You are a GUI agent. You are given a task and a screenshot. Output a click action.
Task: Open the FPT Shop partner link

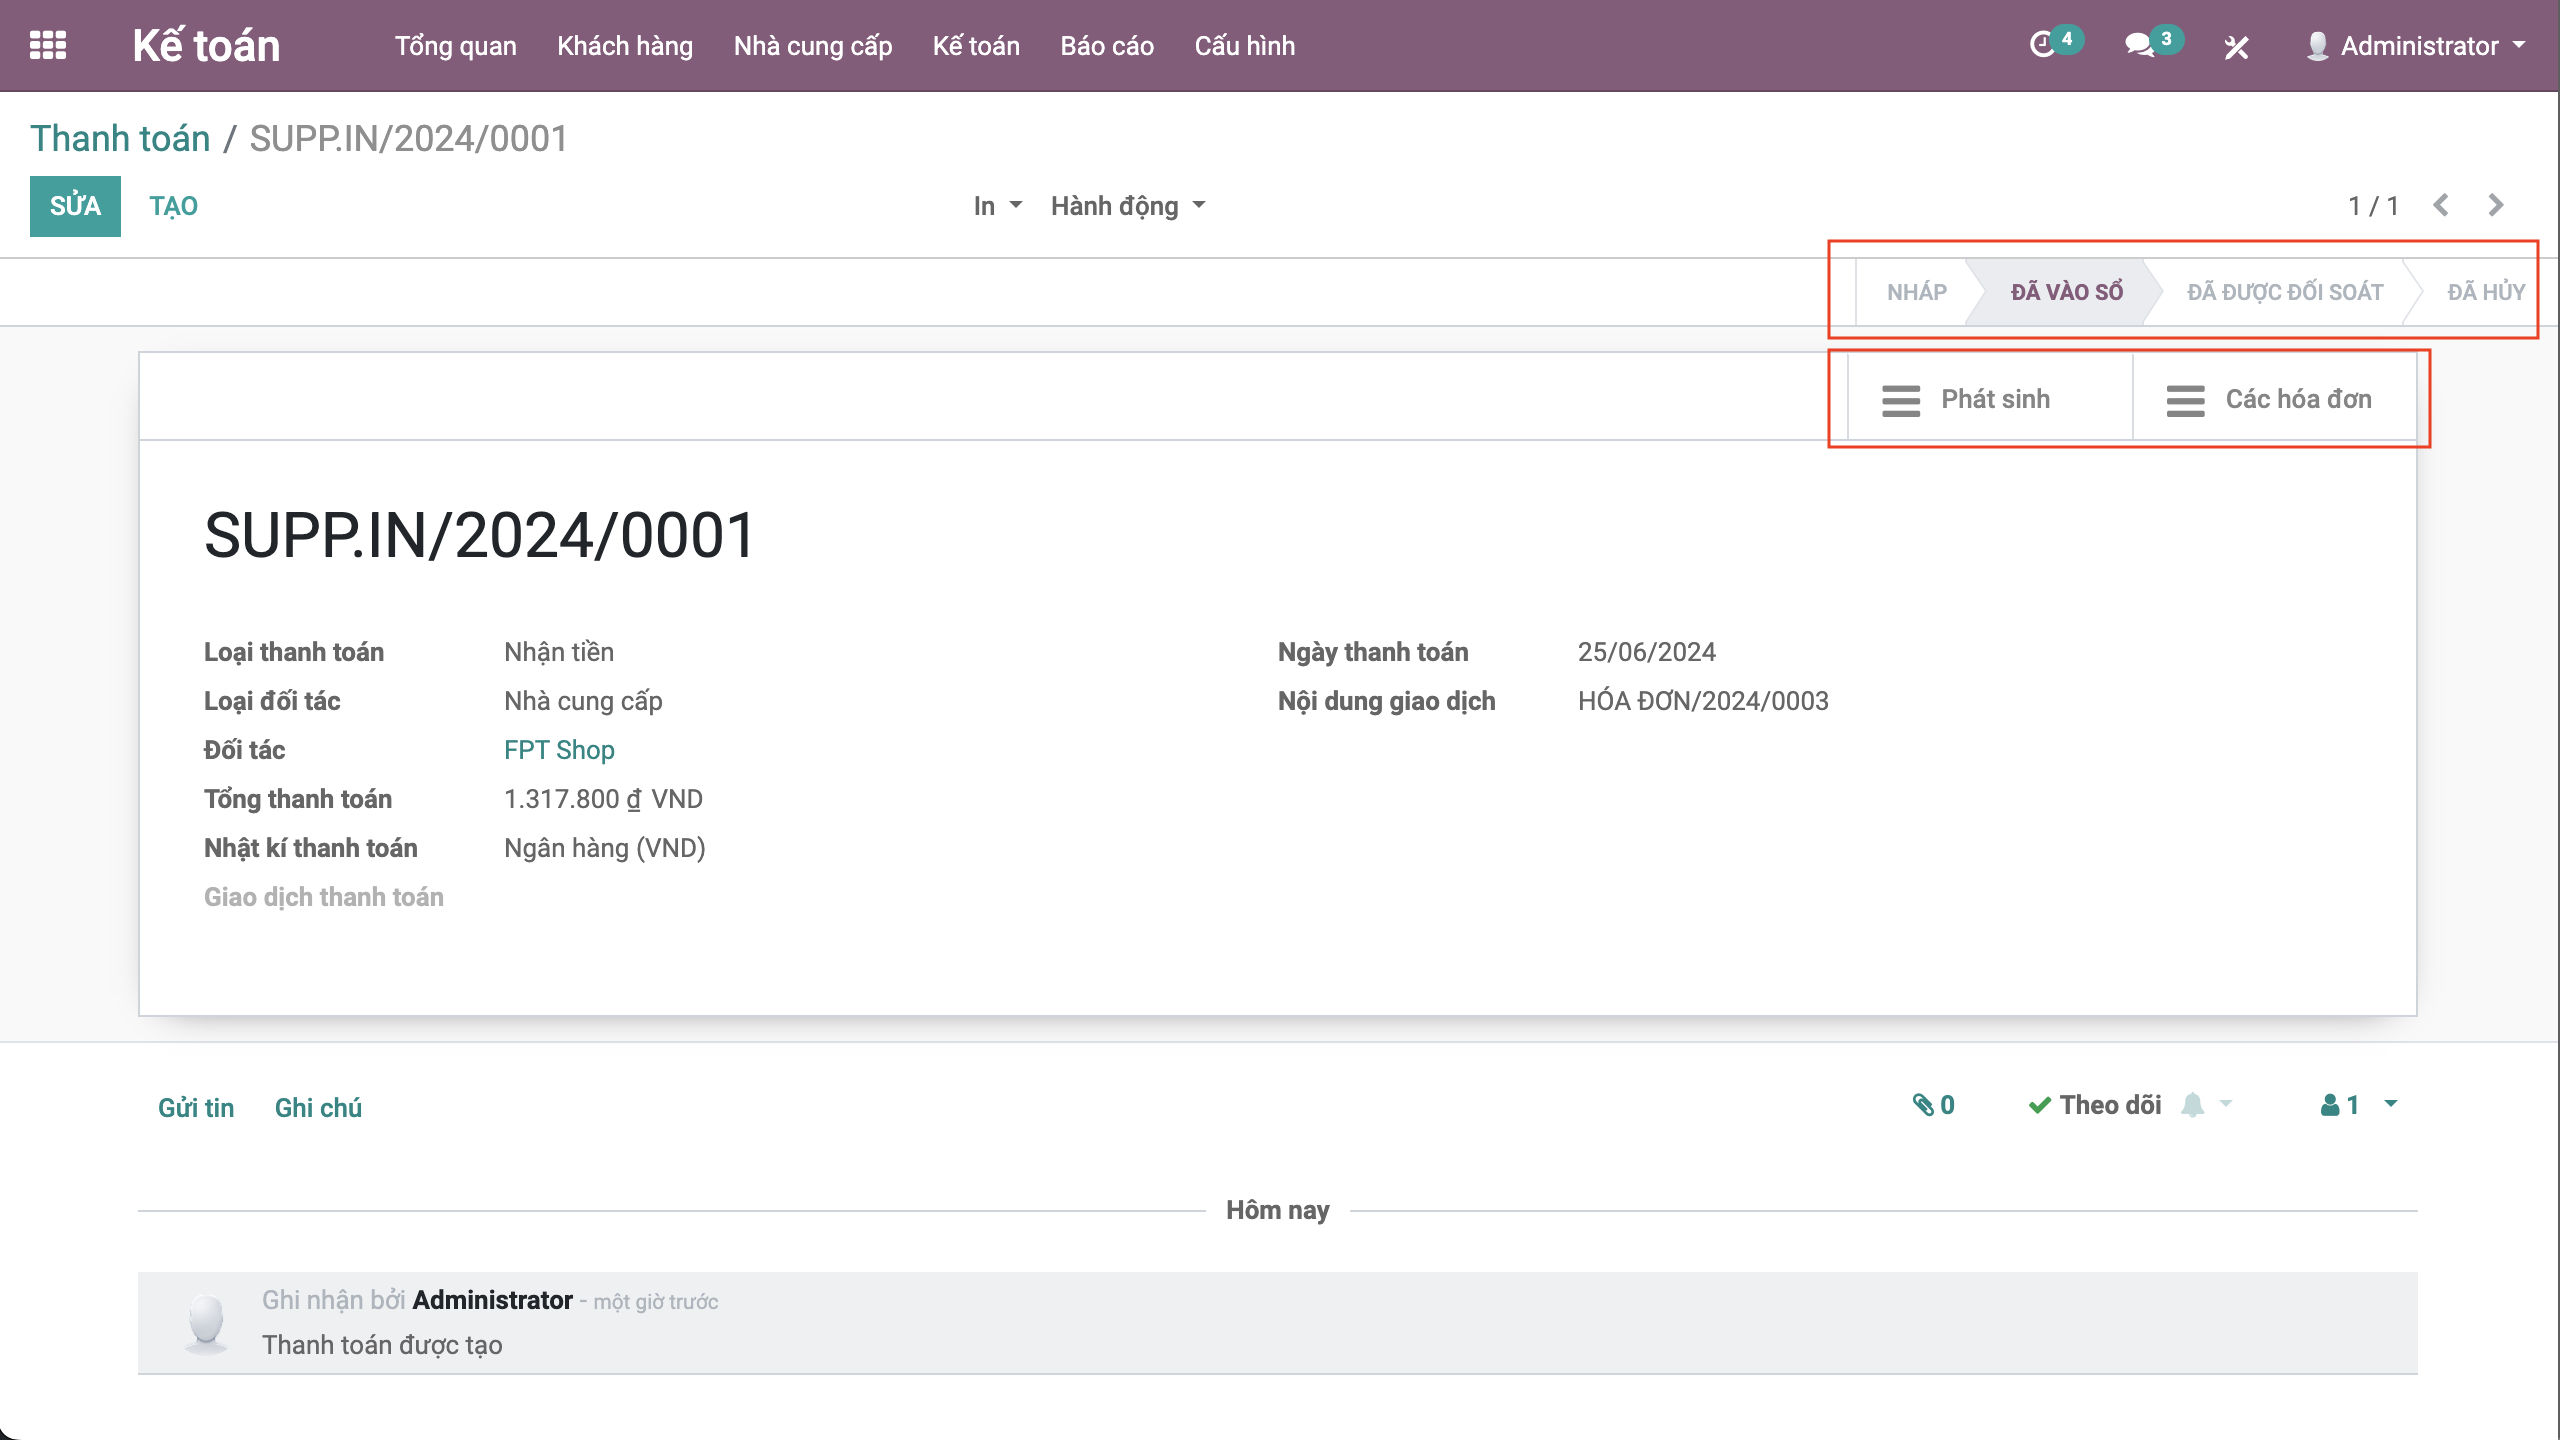click(x=559, y=750)
